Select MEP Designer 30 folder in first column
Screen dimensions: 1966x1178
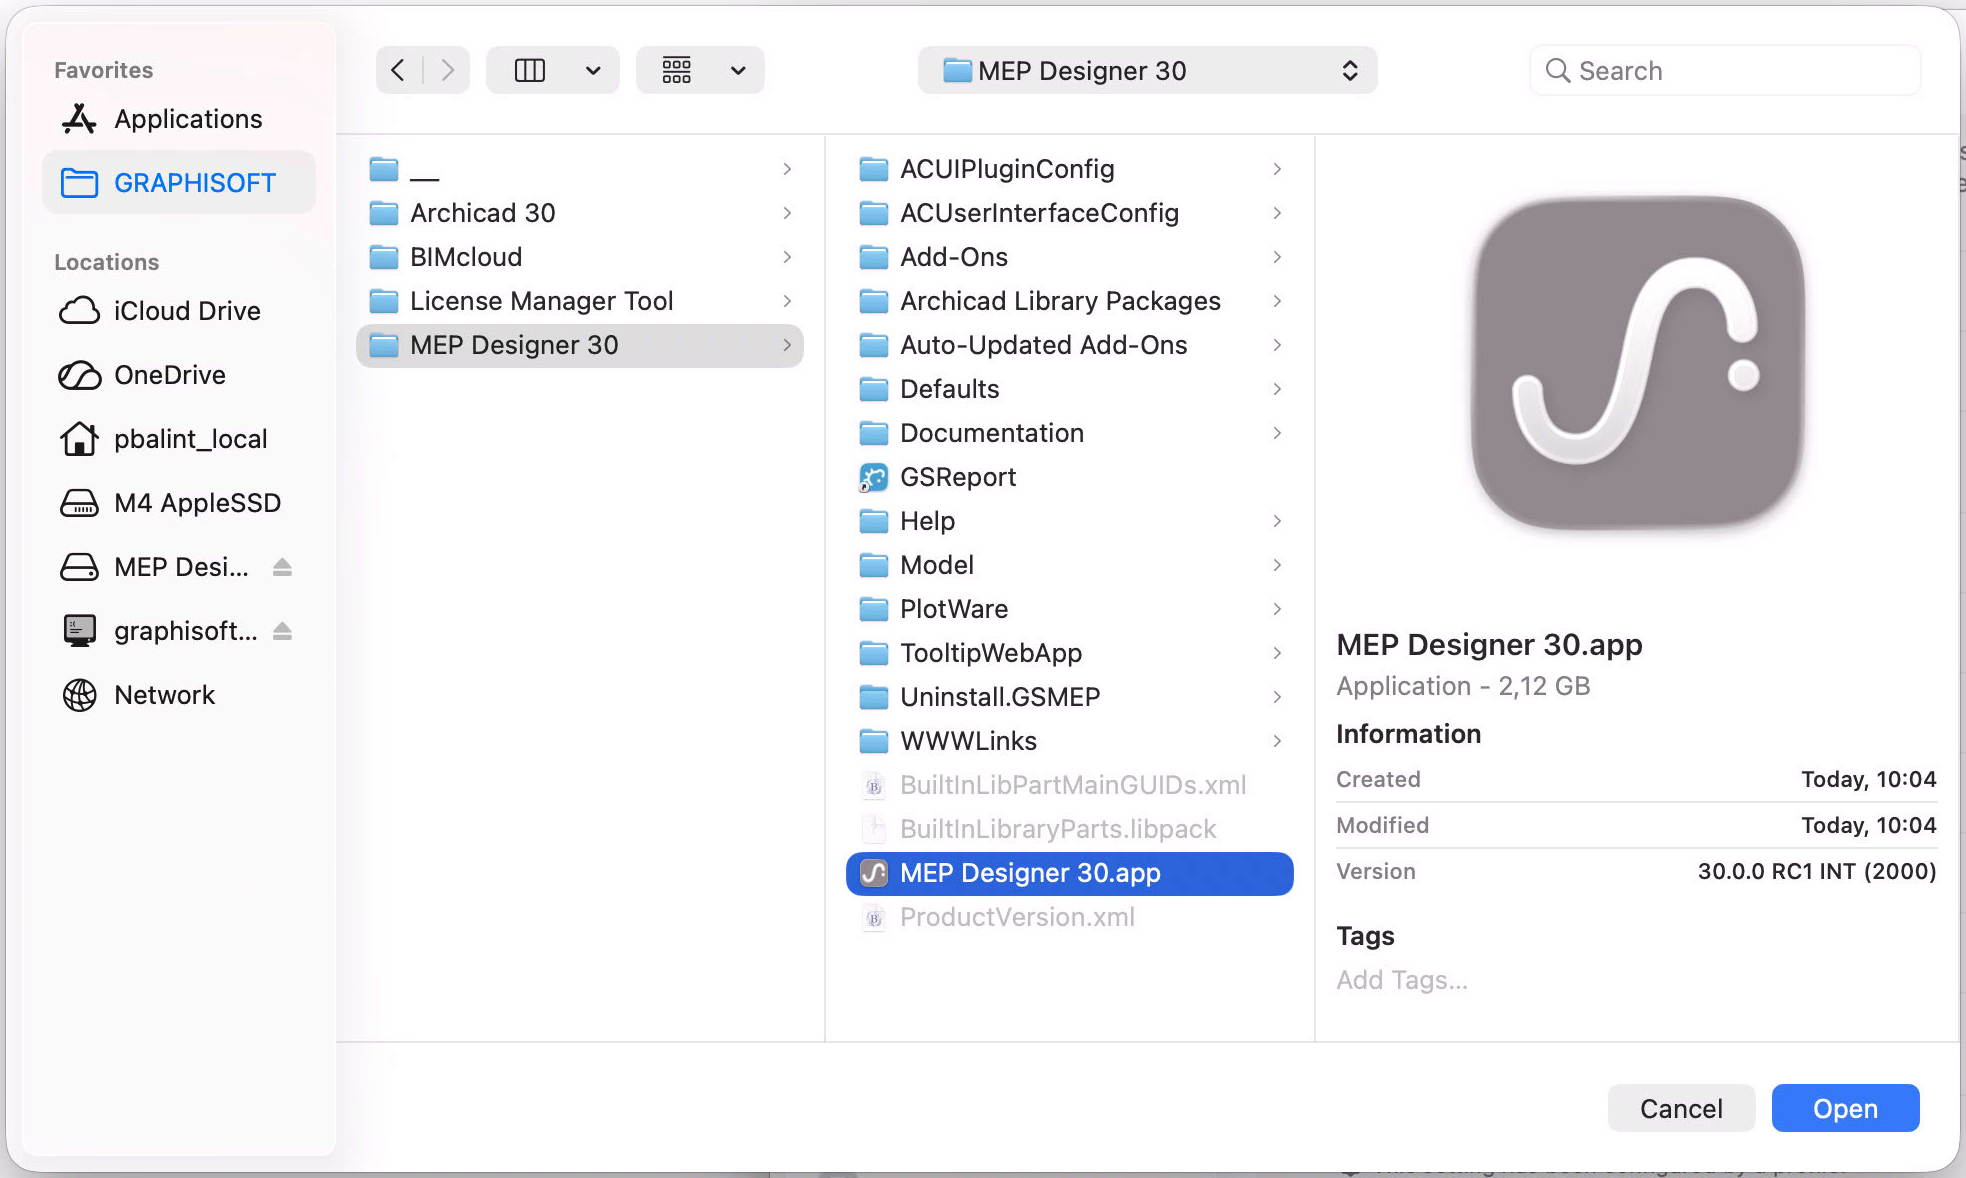pyautogui.click(x=580, y=345)
